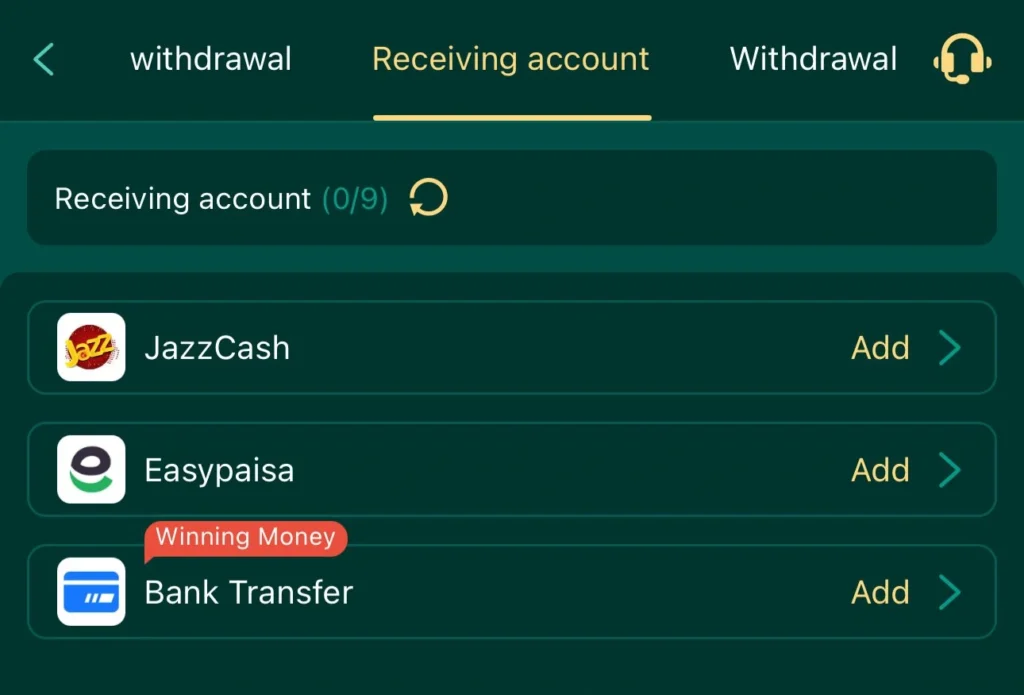This screenshot has height=695, width=1024.
Task: Tap the JazzCash logo icon
Action: click(89, 347)
